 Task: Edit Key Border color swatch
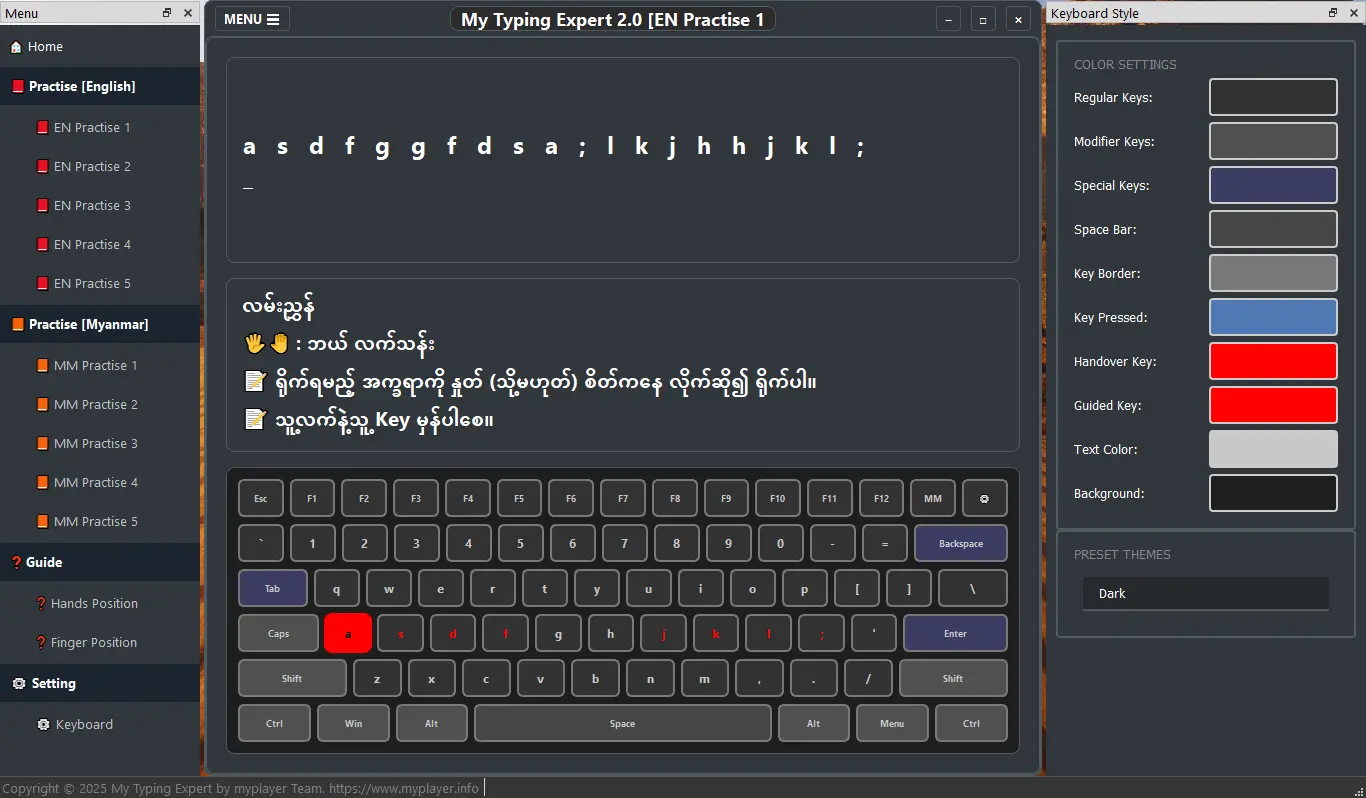pyautogui.click(x=1273, y=273)
